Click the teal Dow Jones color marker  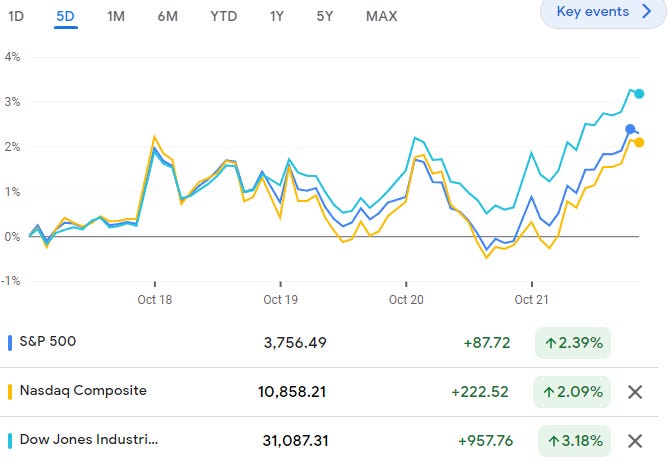tap(10, 441)
